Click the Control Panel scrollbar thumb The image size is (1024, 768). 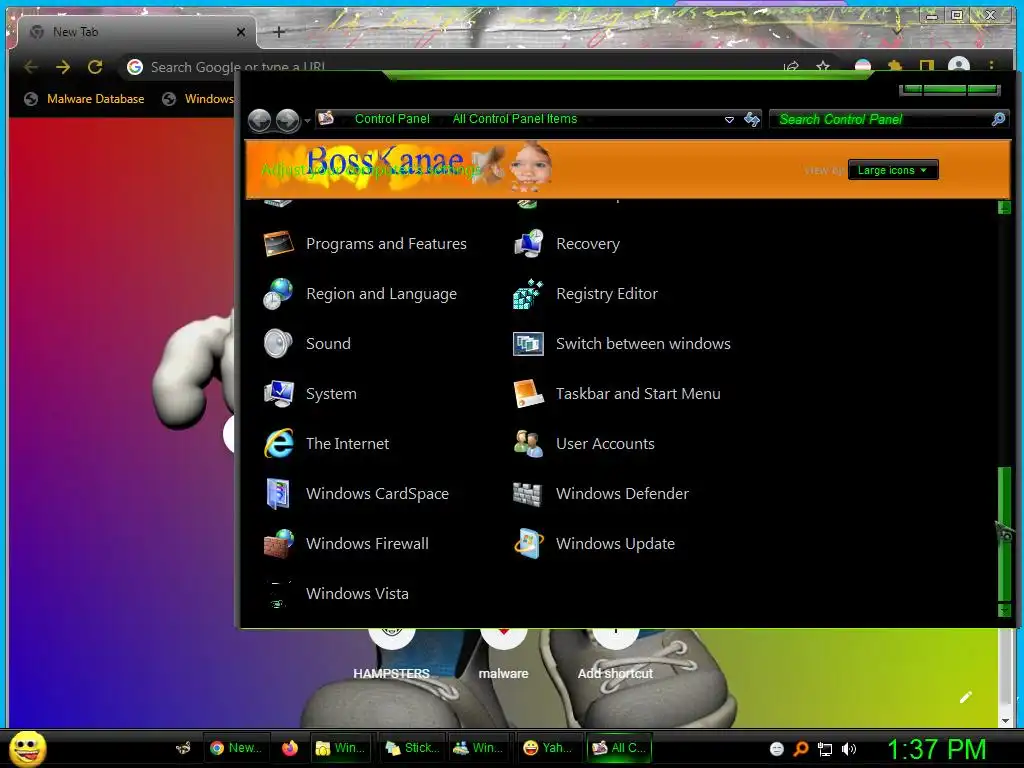click(1004, 534)
